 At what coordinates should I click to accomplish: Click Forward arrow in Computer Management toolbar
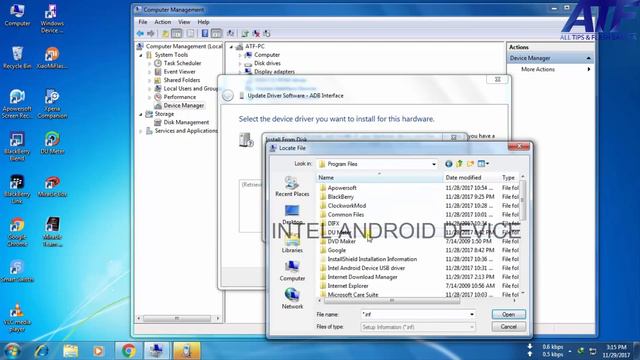[151, 33]
